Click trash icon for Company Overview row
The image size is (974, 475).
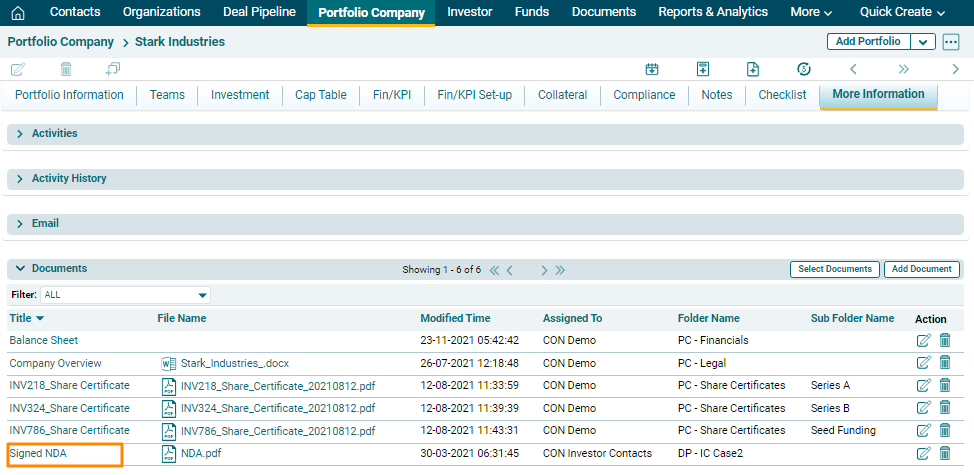(945, 363)
